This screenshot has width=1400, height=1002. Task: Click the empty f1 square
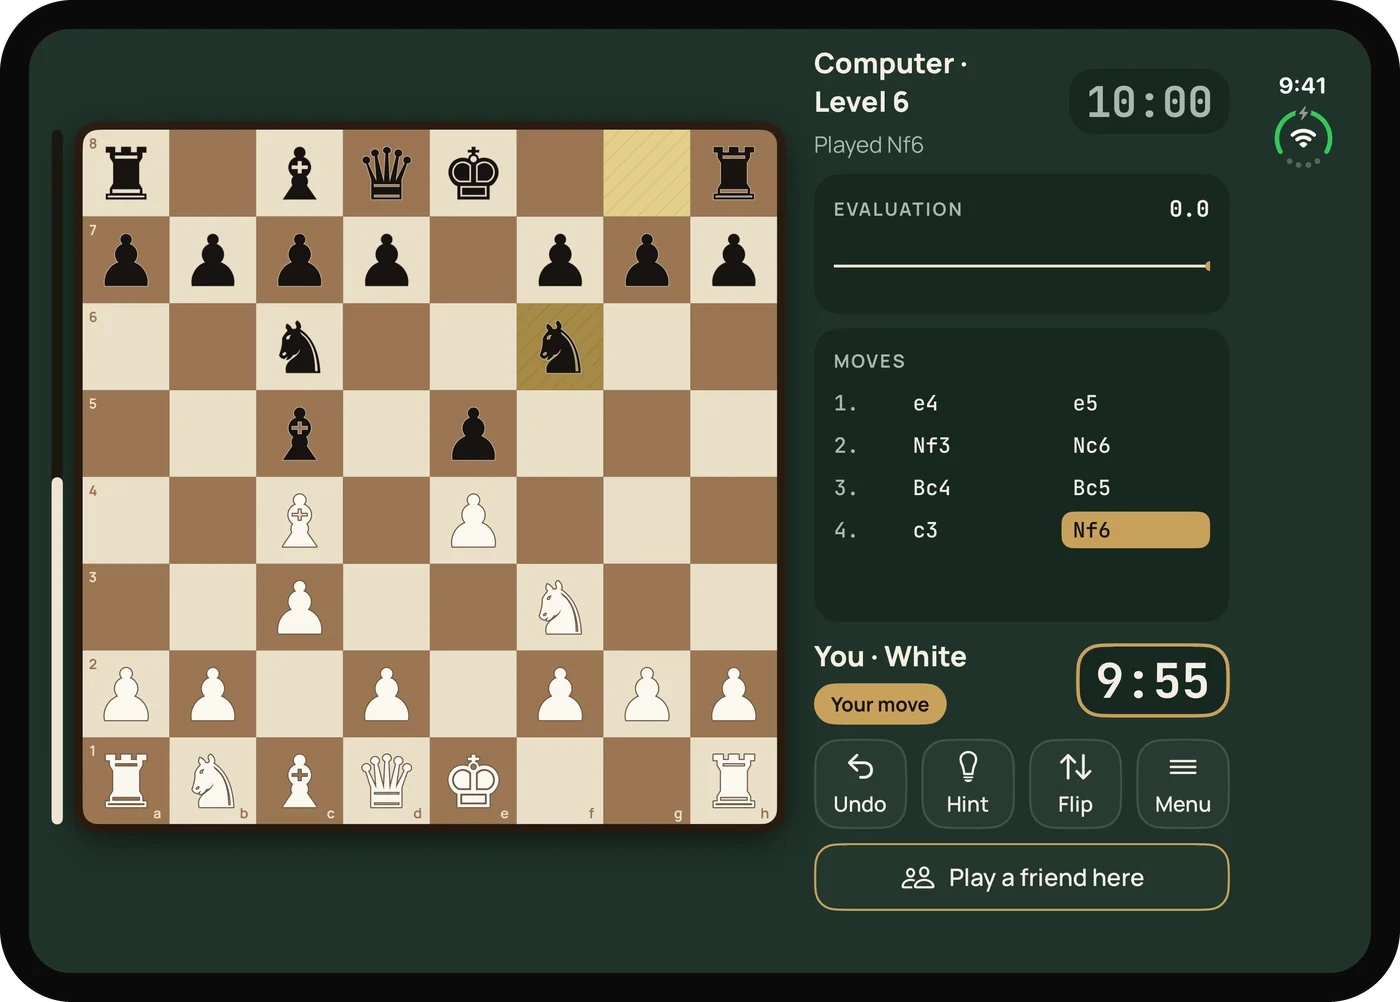click(x=560, y=781)
